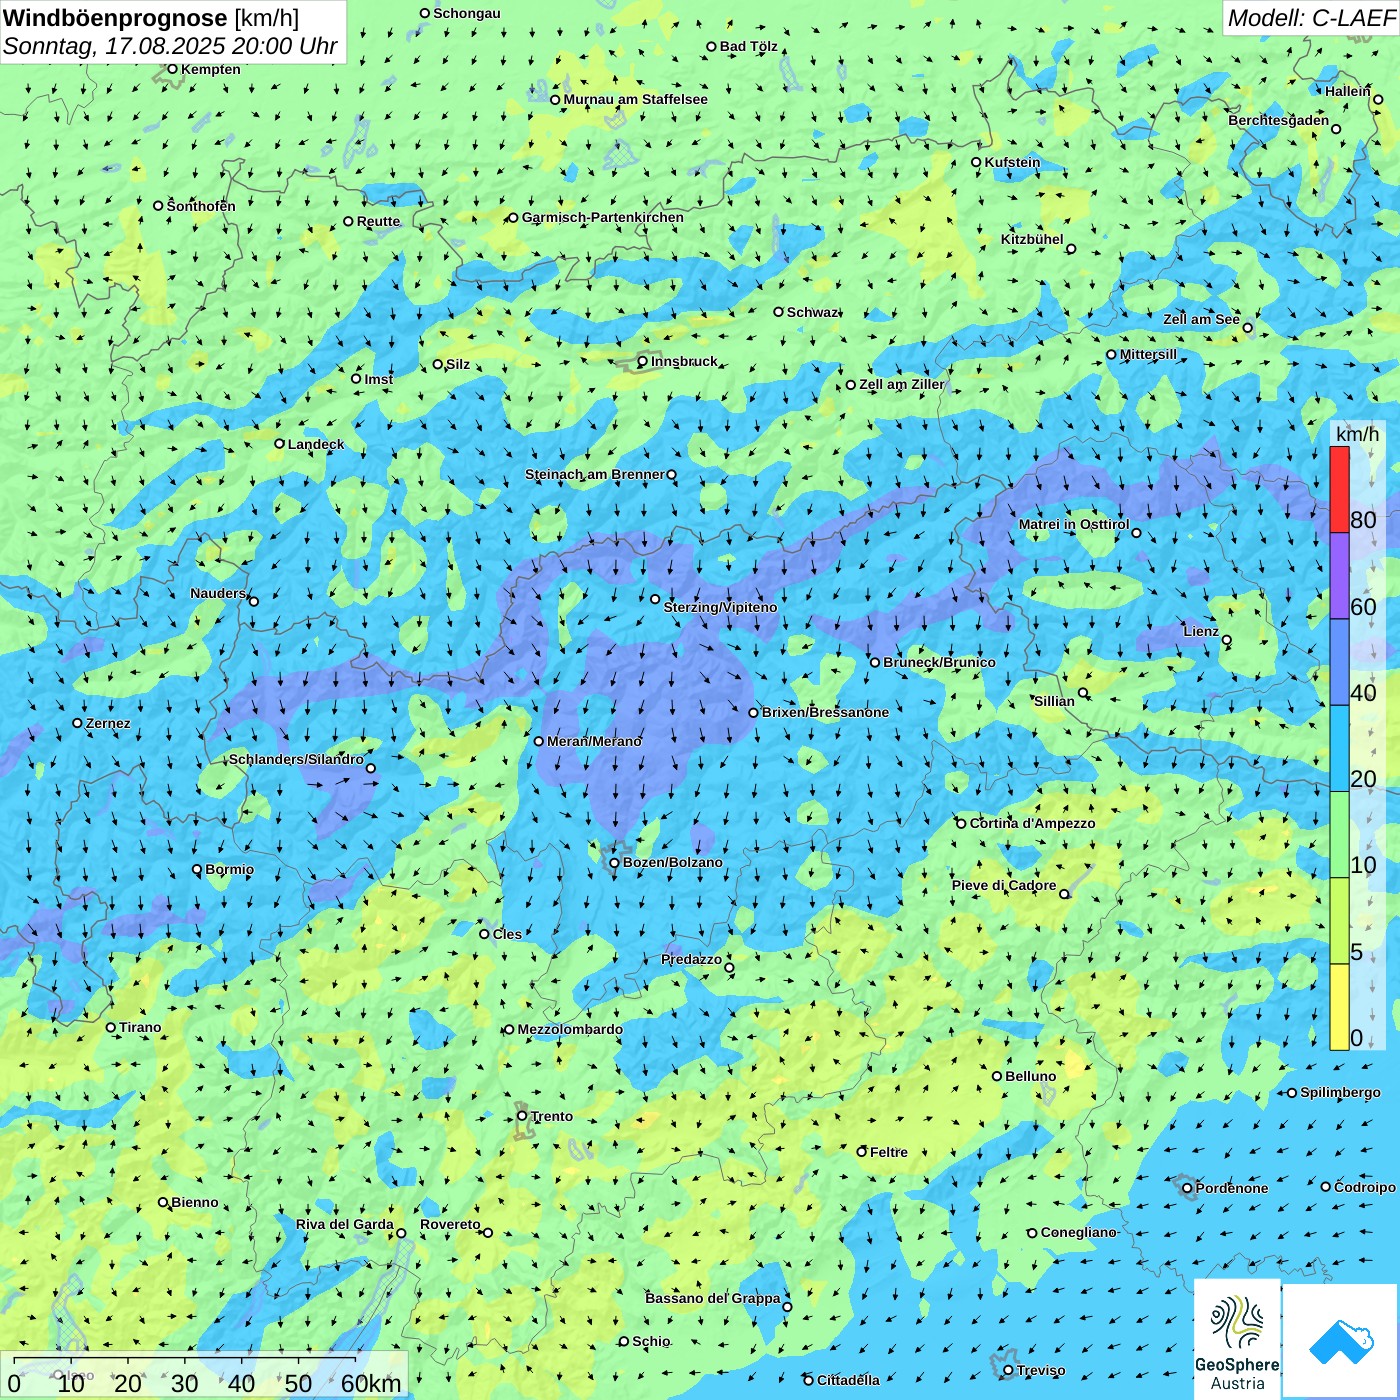Click the Schlanders/Silandro label
Screen dimensions: 1400x1400
[296, 759]
